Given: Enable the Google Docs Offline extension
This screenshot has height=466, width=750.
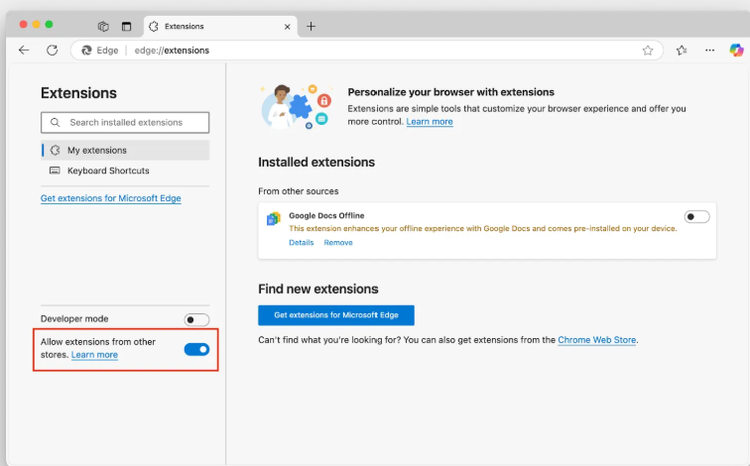Looking at the screenshot, I should [697, 217].
